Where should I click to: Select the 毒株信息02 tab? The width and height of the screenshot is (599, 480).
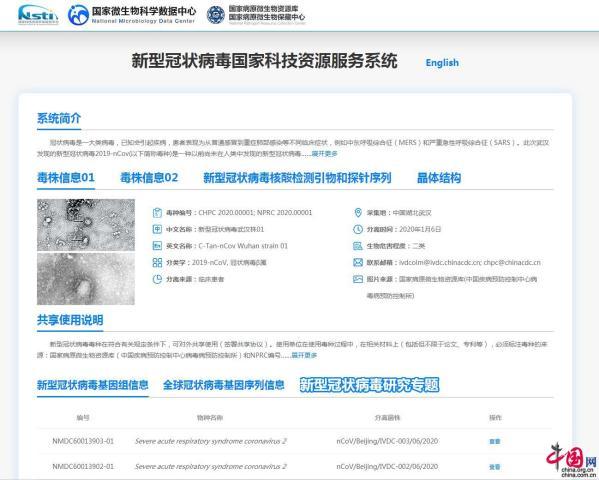coord(149,178)
